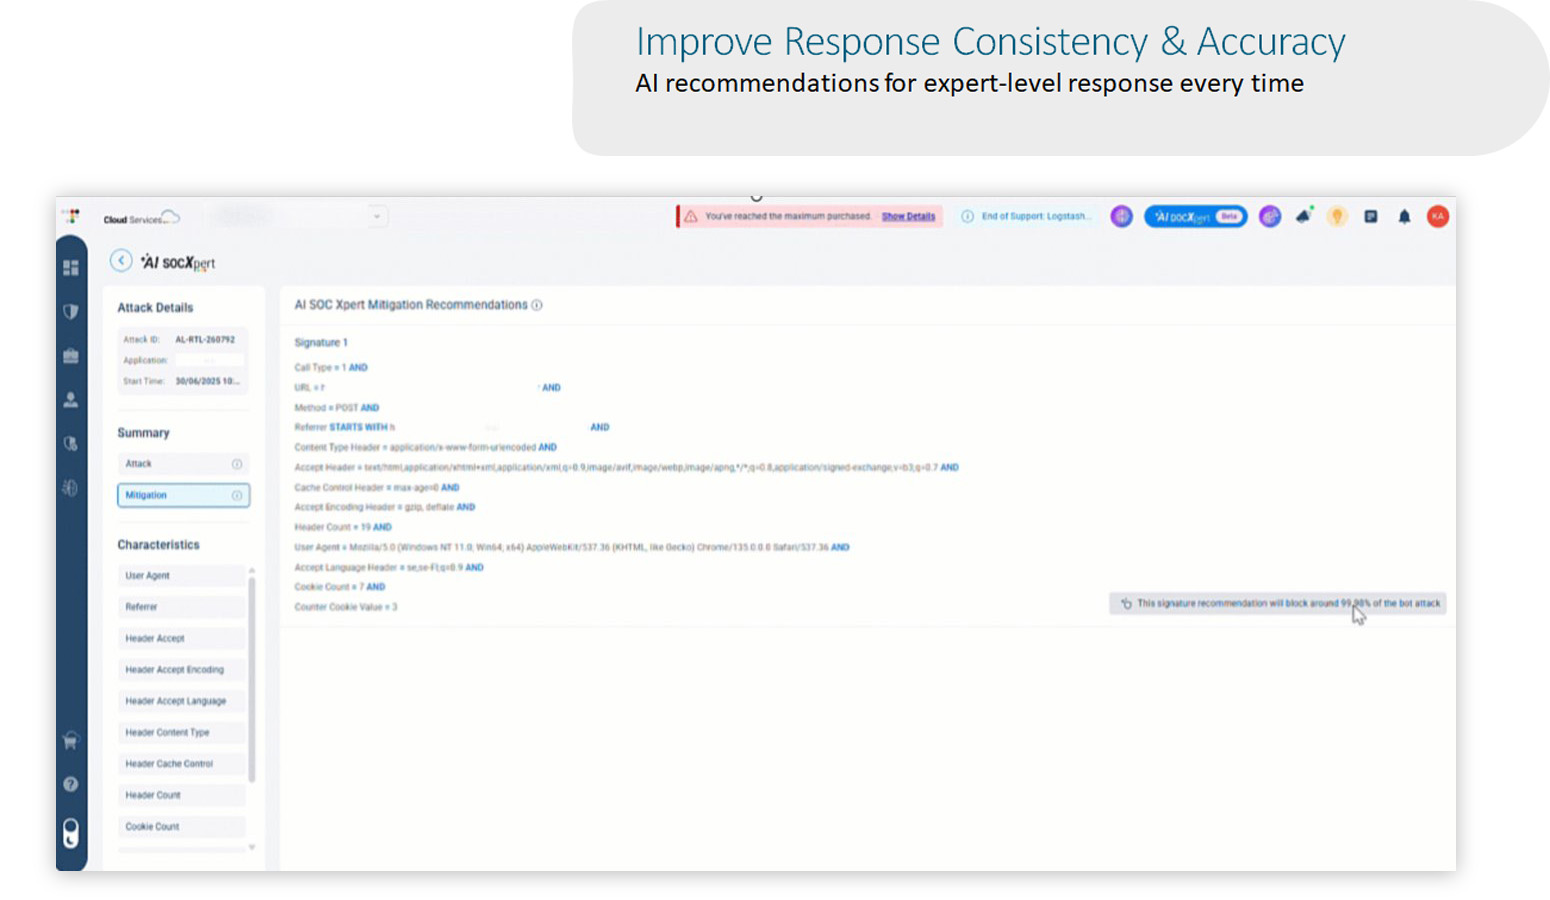1550x900 pixels.
Task: Open help question mark icon in sidebar
Action: pos(71,785)
